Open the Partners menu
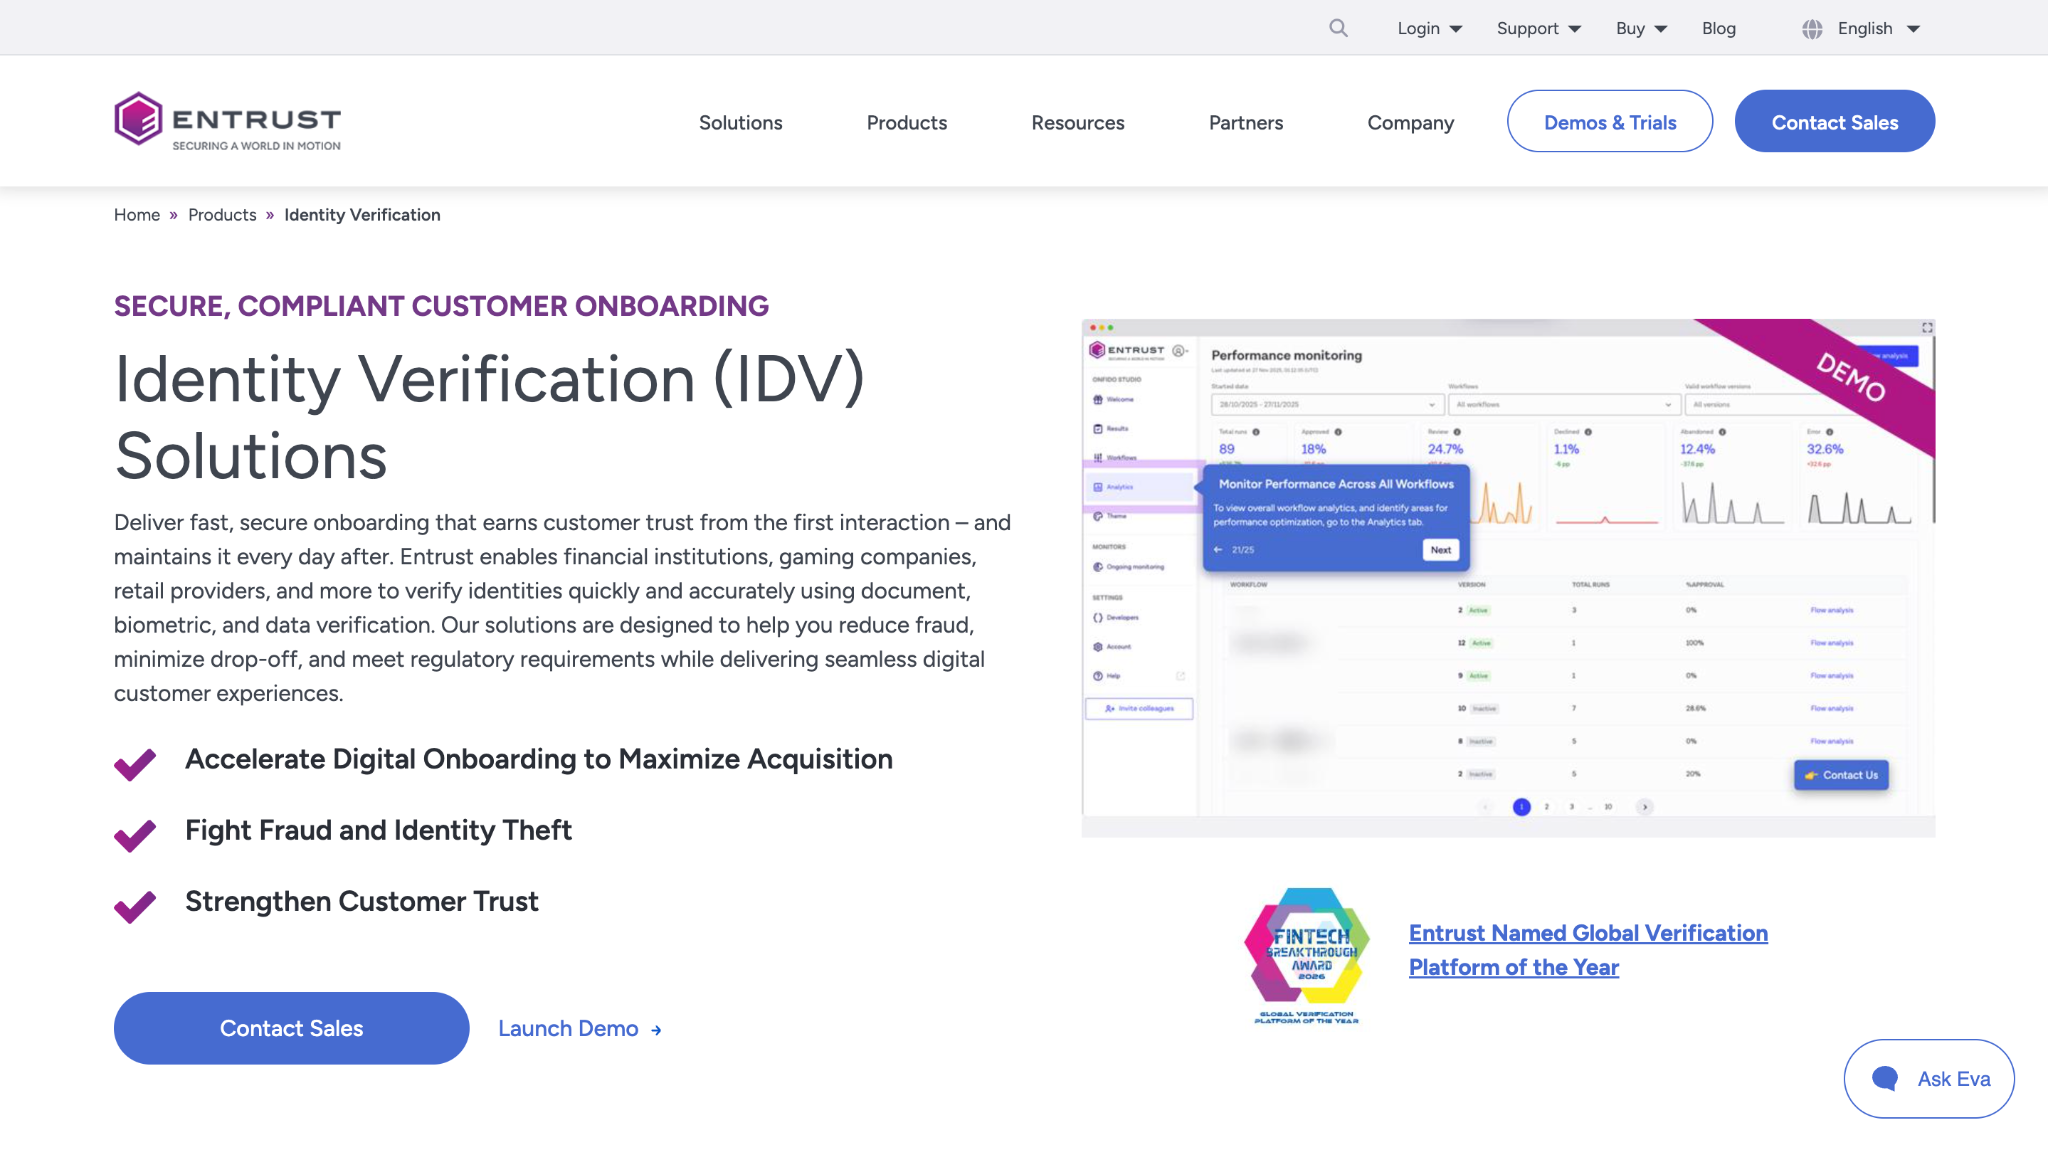This screenshot has width=2048, height=1153. [1246, 122]
